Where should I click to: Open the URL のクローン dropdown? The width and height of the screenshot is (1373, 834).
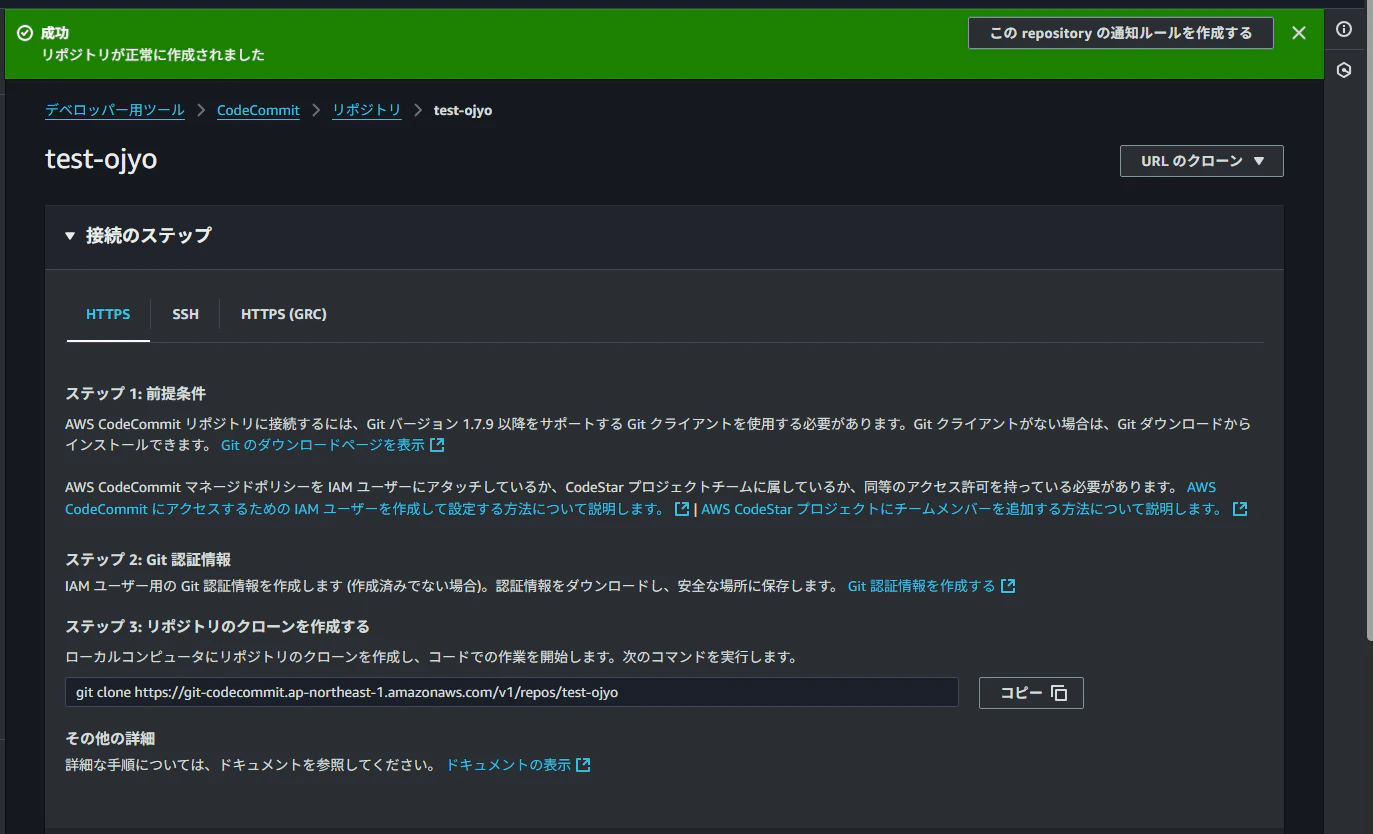[1200, 160]
